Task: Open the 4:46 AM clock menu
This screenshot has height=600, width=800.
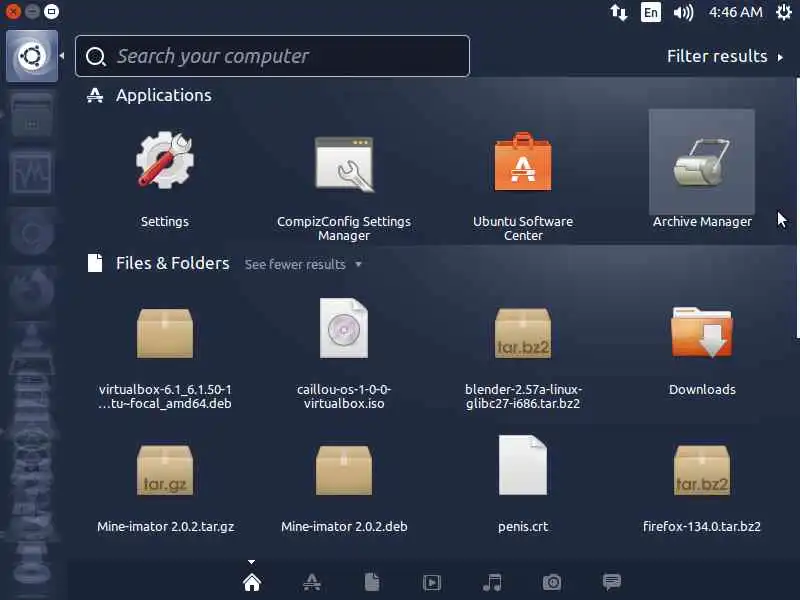Action: [x=736, y=12]
